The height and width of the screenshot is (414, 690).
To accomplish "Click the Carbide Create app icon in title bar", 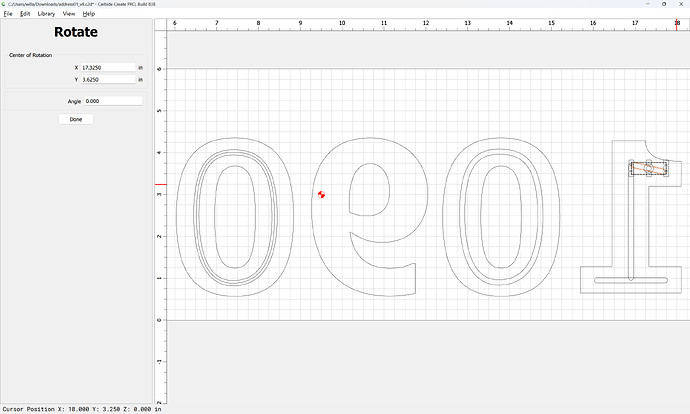I will 4,5.
